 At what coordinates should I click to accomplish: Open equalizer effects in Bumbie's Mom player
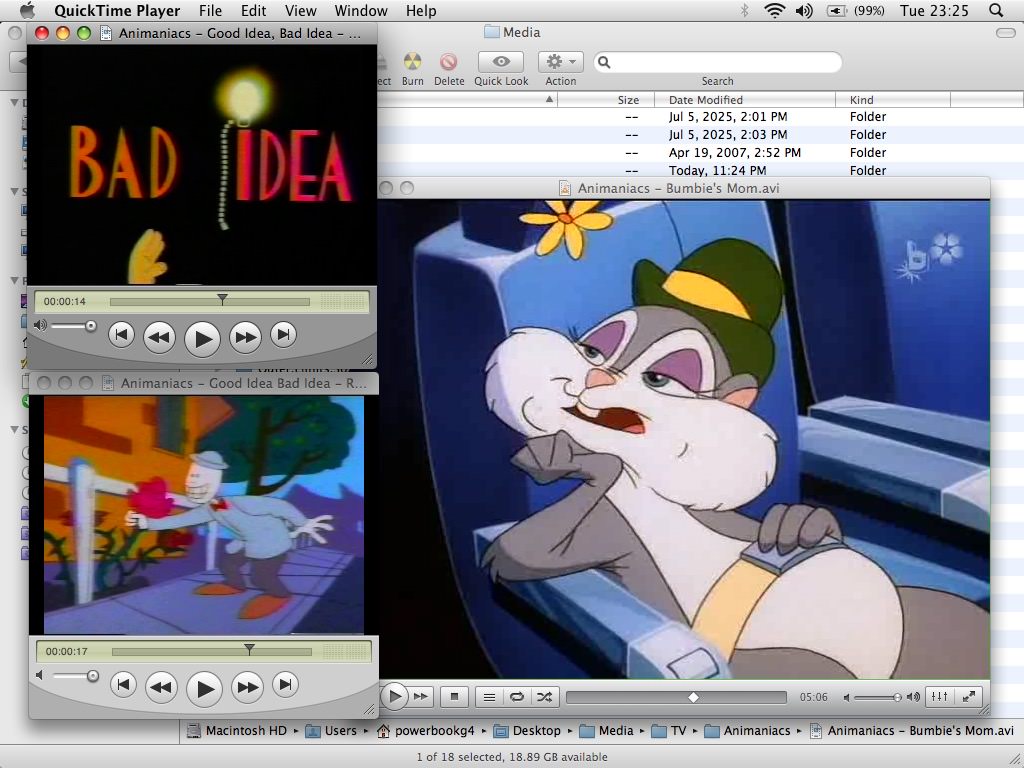939,697
